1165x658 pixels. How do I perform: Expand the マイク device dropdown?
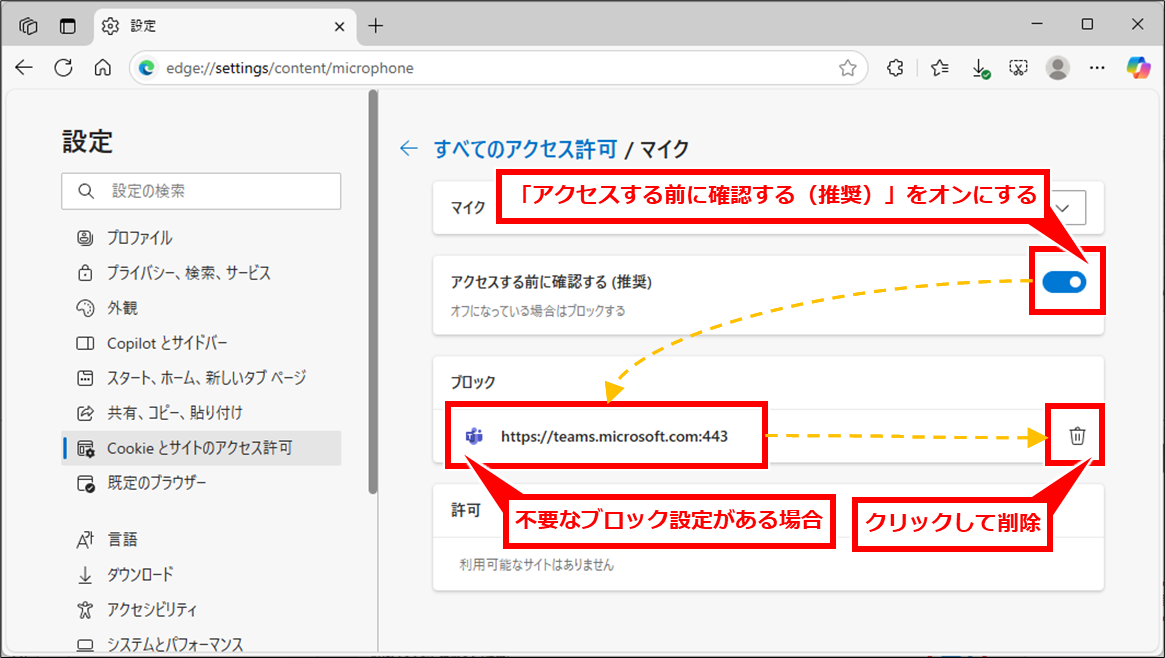(x=1067, y=207)
